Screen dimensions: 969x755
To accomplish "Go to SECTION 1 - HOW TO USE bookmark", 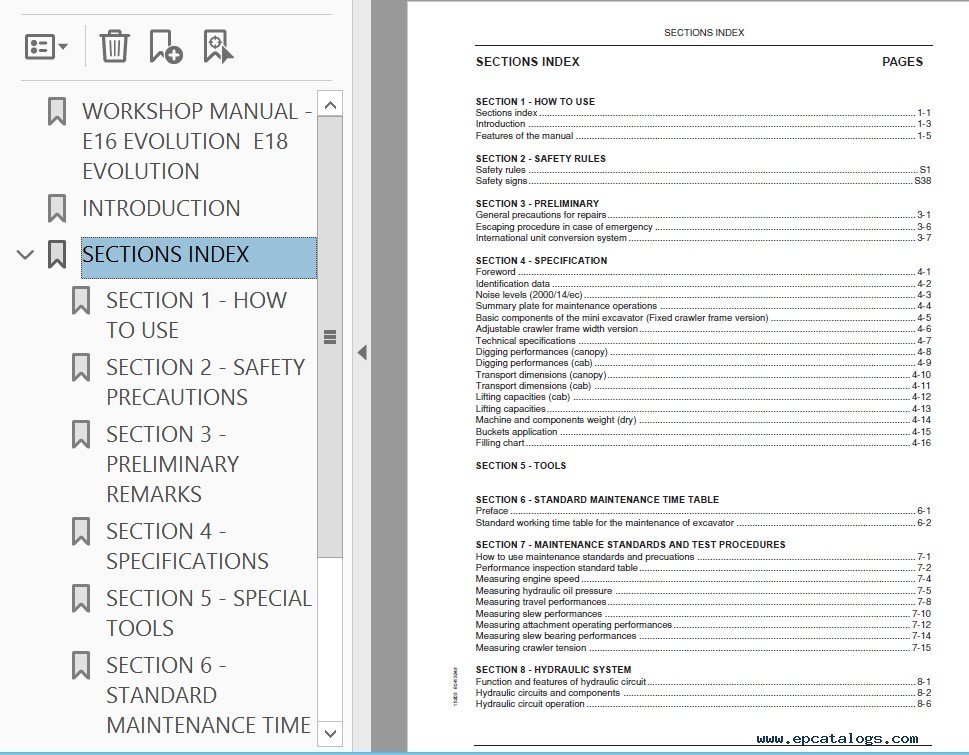I will click(x=197, y=315).
